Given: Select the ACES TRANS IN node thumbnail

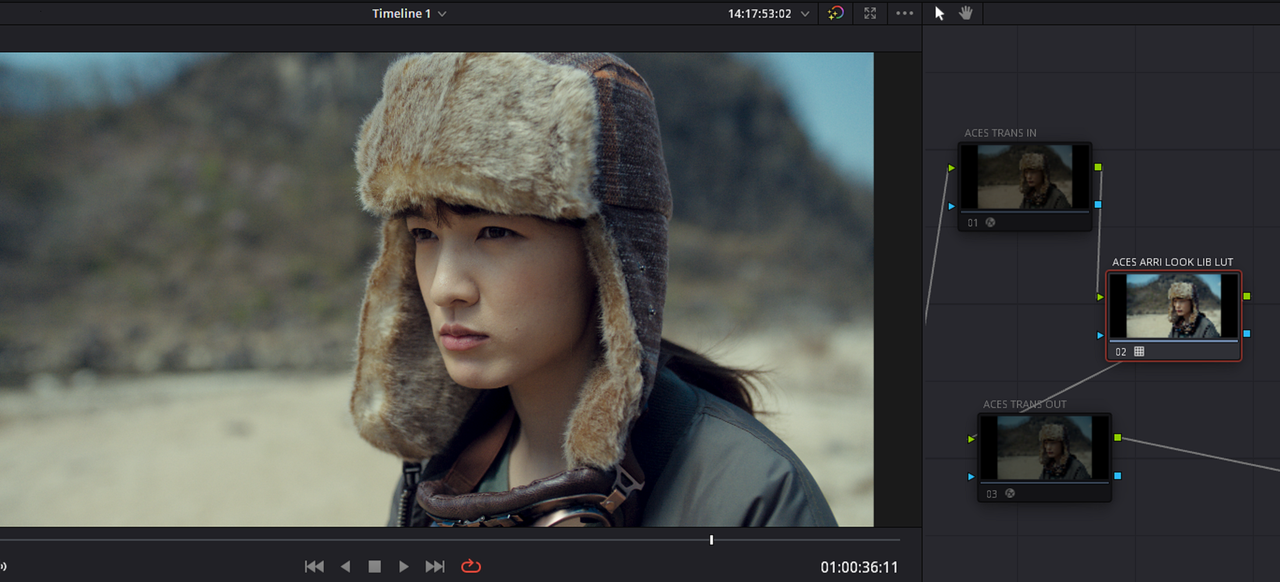Looking at the screenshot, I should [x=1025, y=177].
